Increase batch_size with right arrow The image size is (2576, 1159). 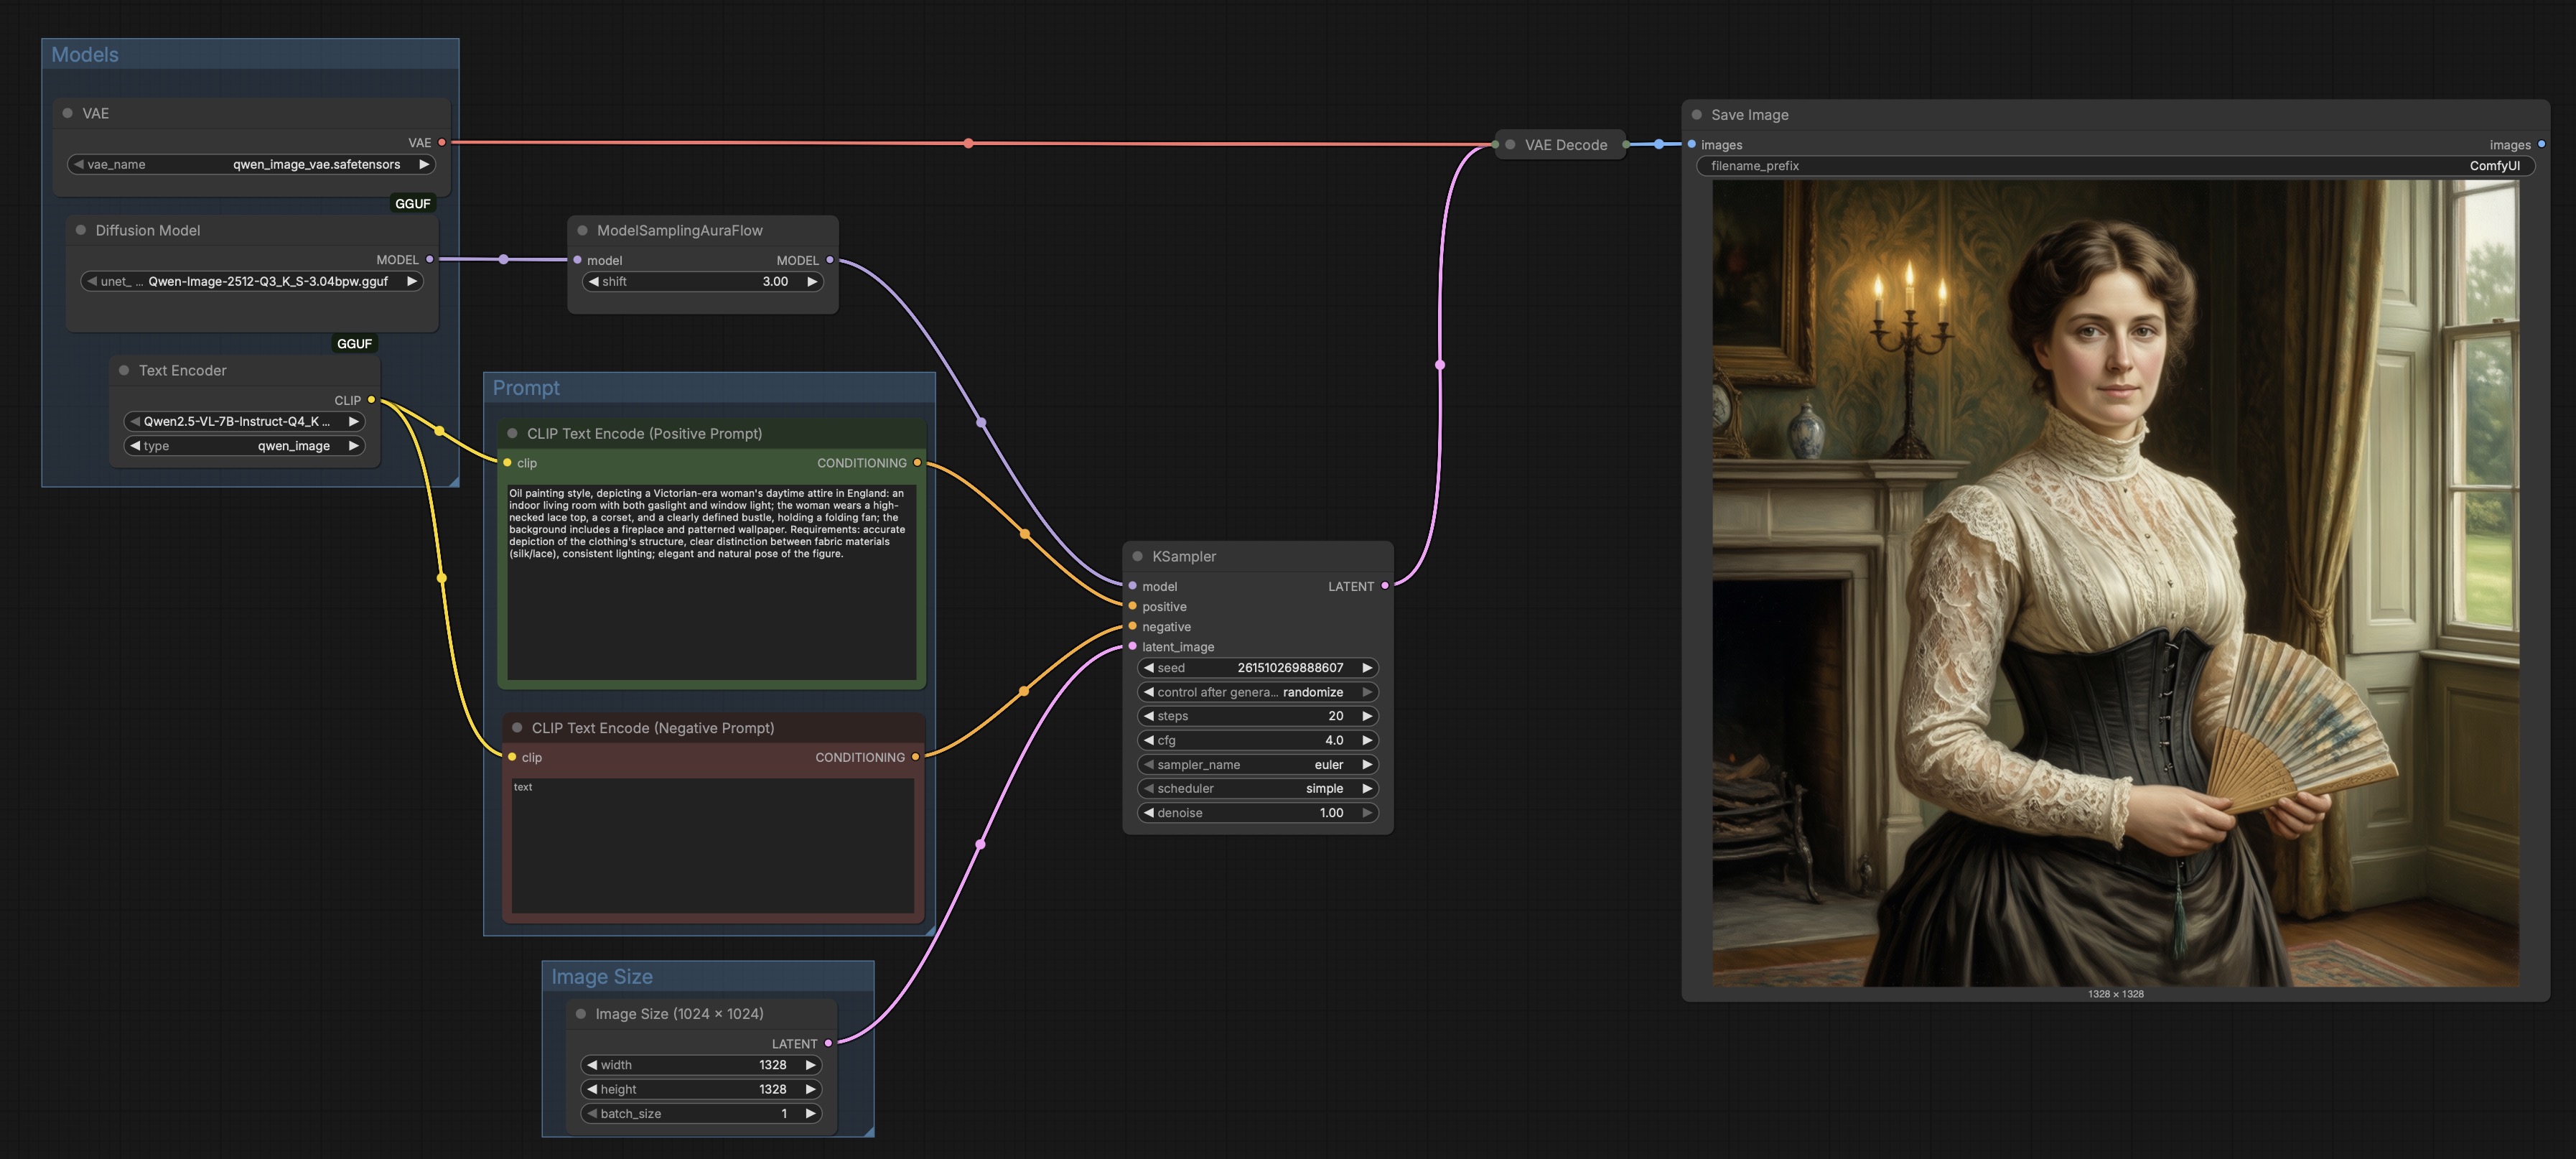coord(810,1113)
